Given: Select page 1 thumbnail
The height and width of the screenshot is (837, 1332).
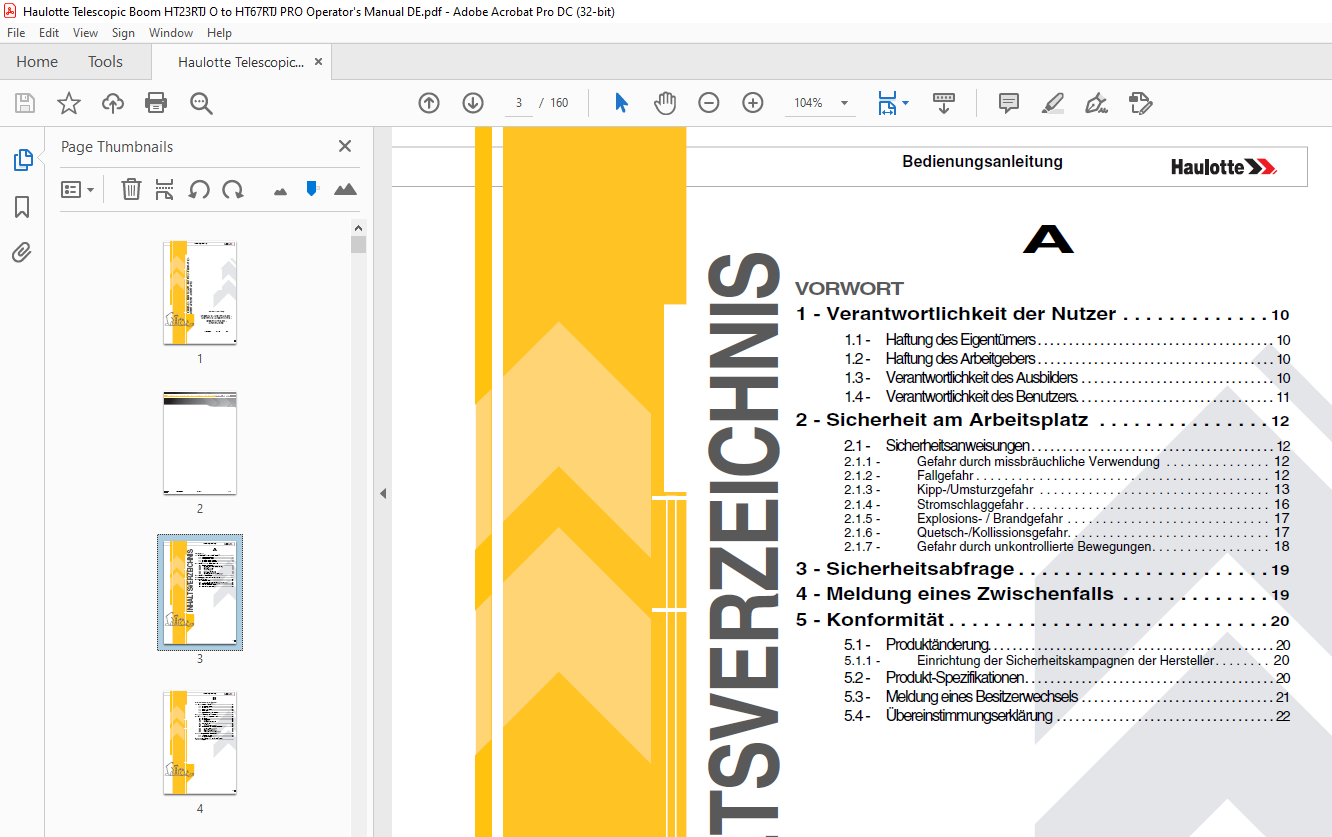Looking at the screenshot, I should click(200, 292).
